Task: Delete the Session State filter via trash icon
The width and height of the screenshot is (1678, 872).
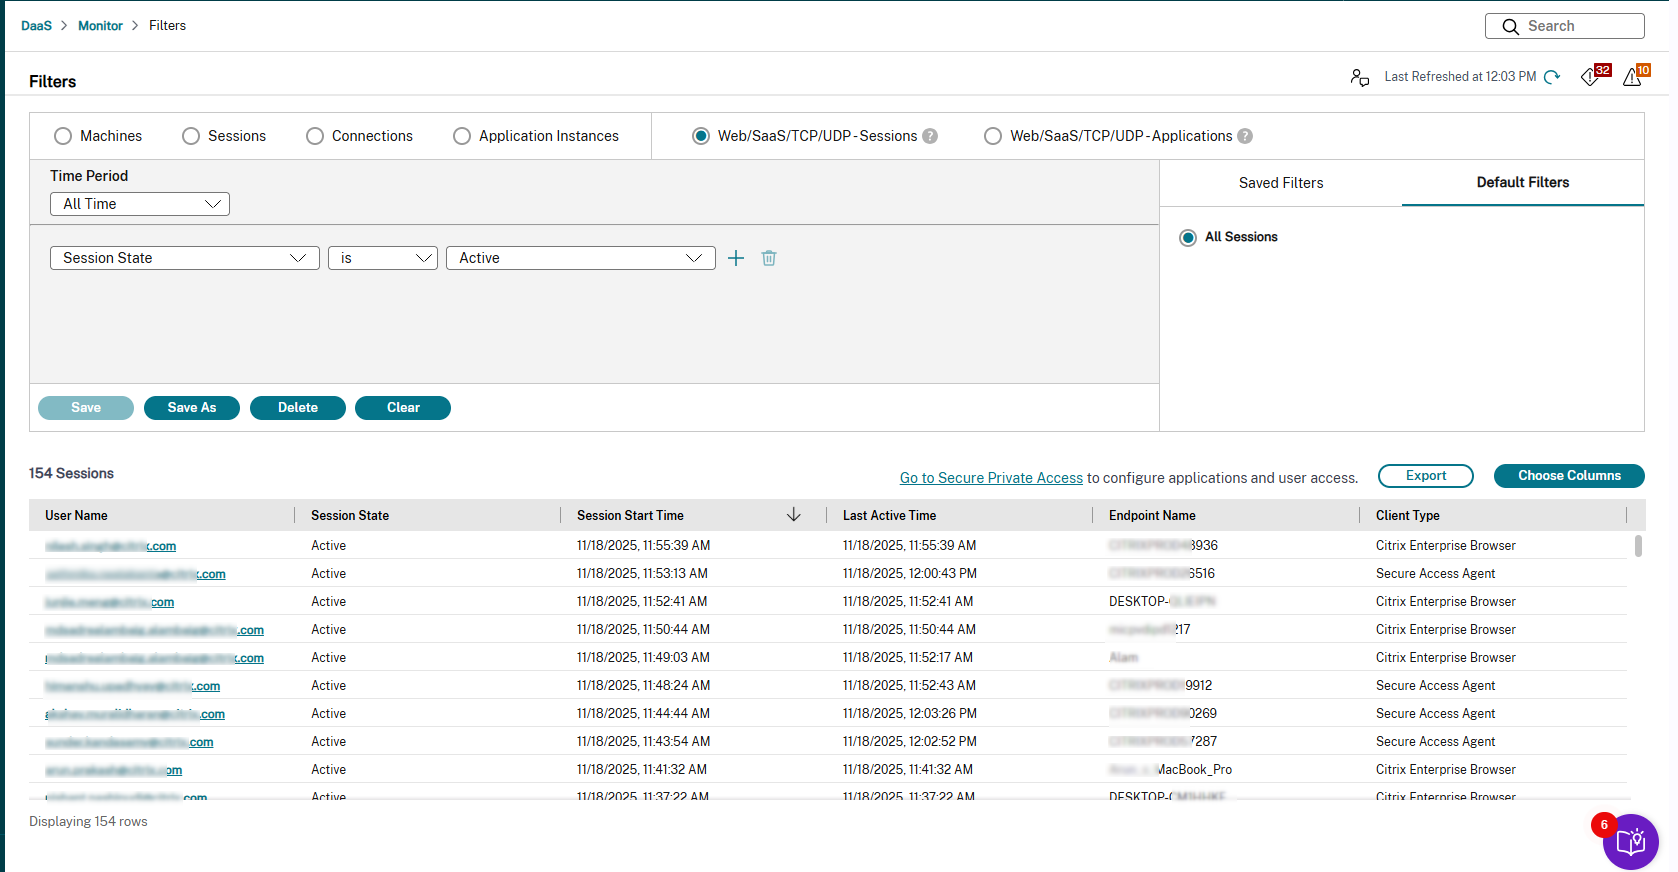Action: pyautogui.click(x=769, y=258)
